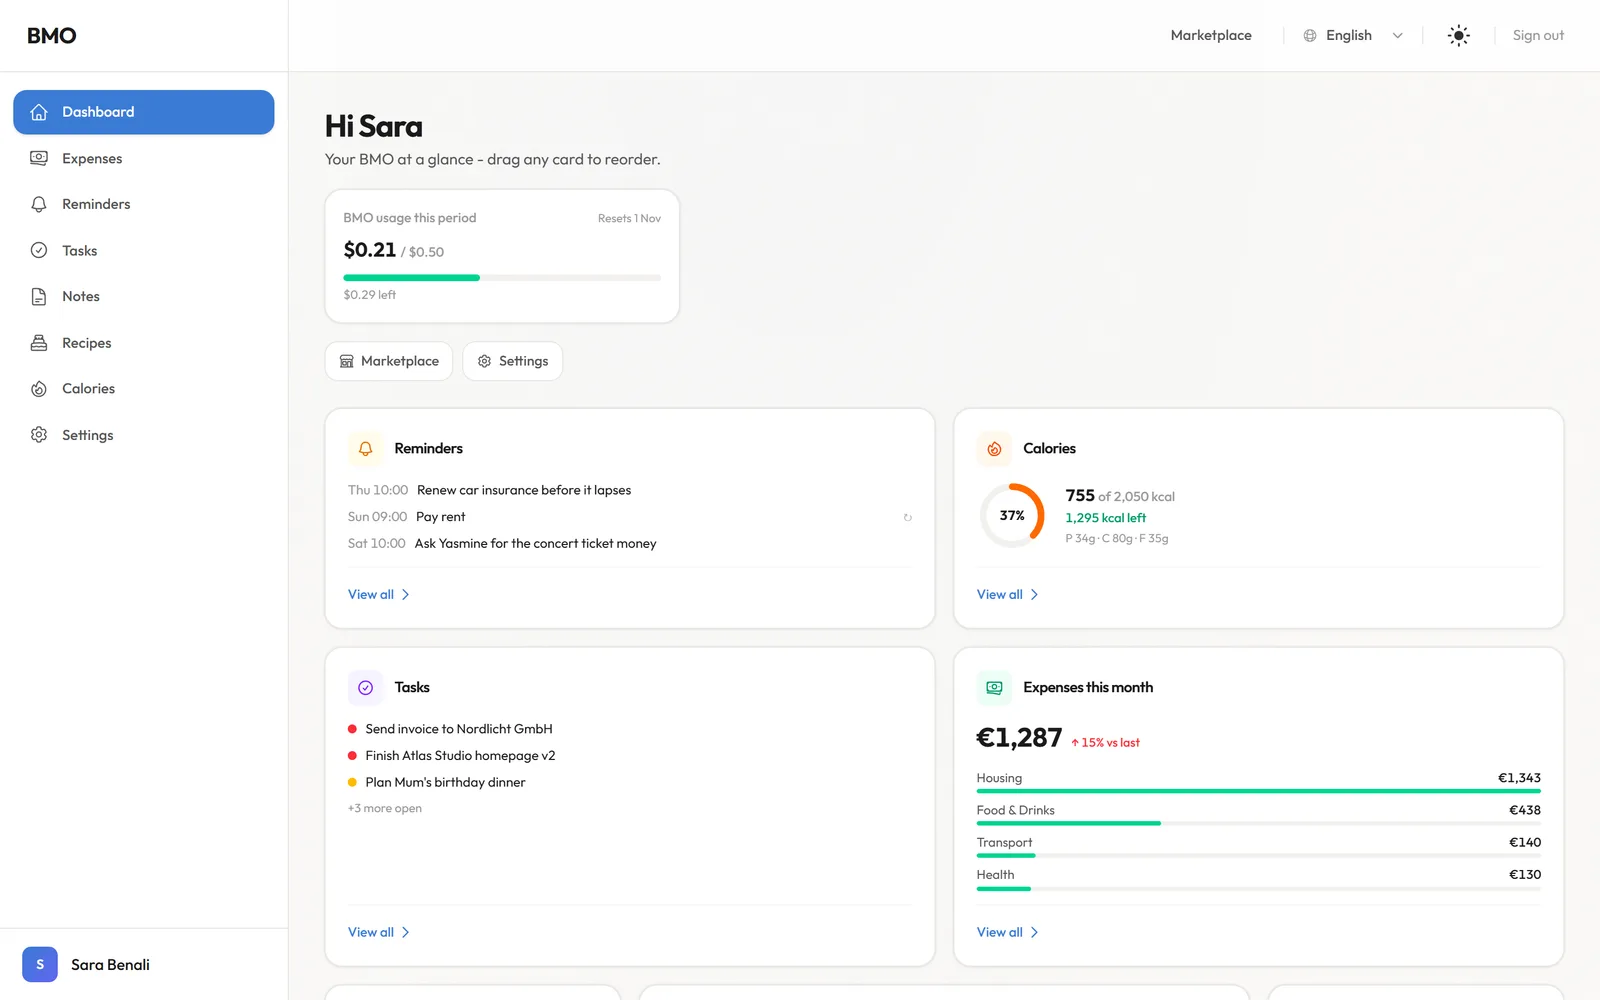Click 'Ask Yasmine for the concert ticket money'
The image size is (1600, 1000).
[536, 544]
